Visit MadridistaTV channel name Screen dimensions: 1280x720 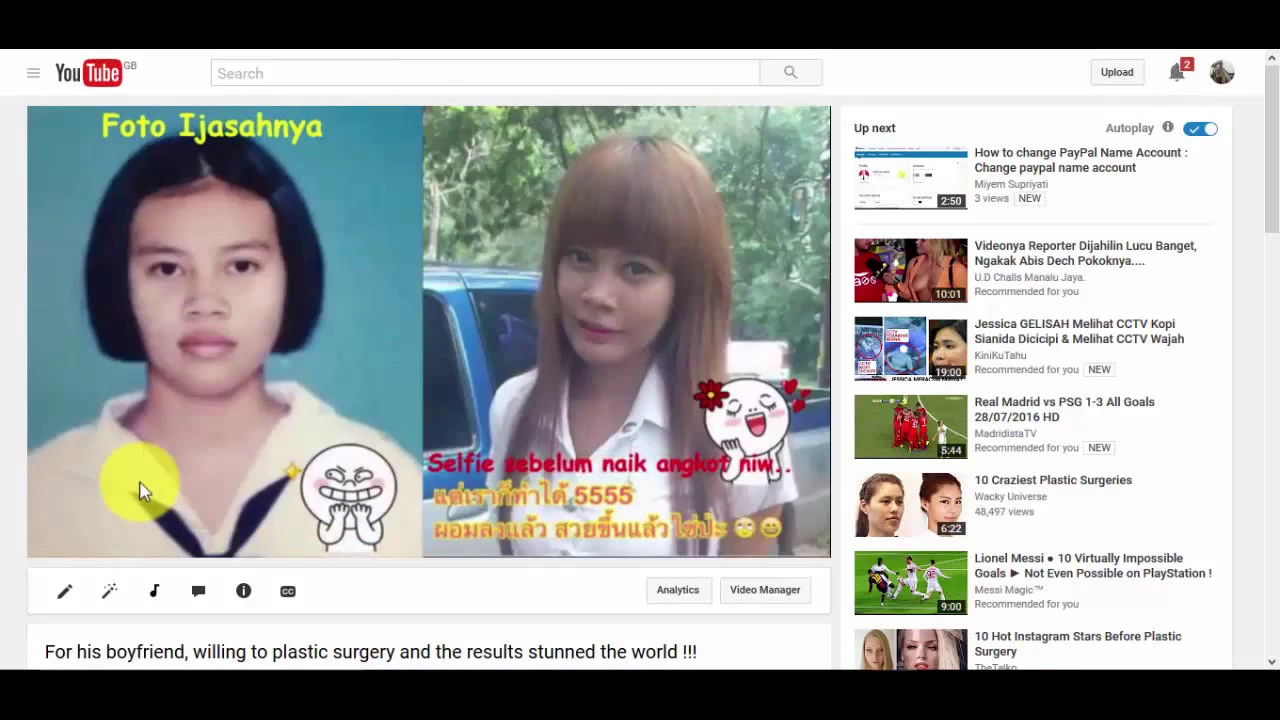[1005, 433]
